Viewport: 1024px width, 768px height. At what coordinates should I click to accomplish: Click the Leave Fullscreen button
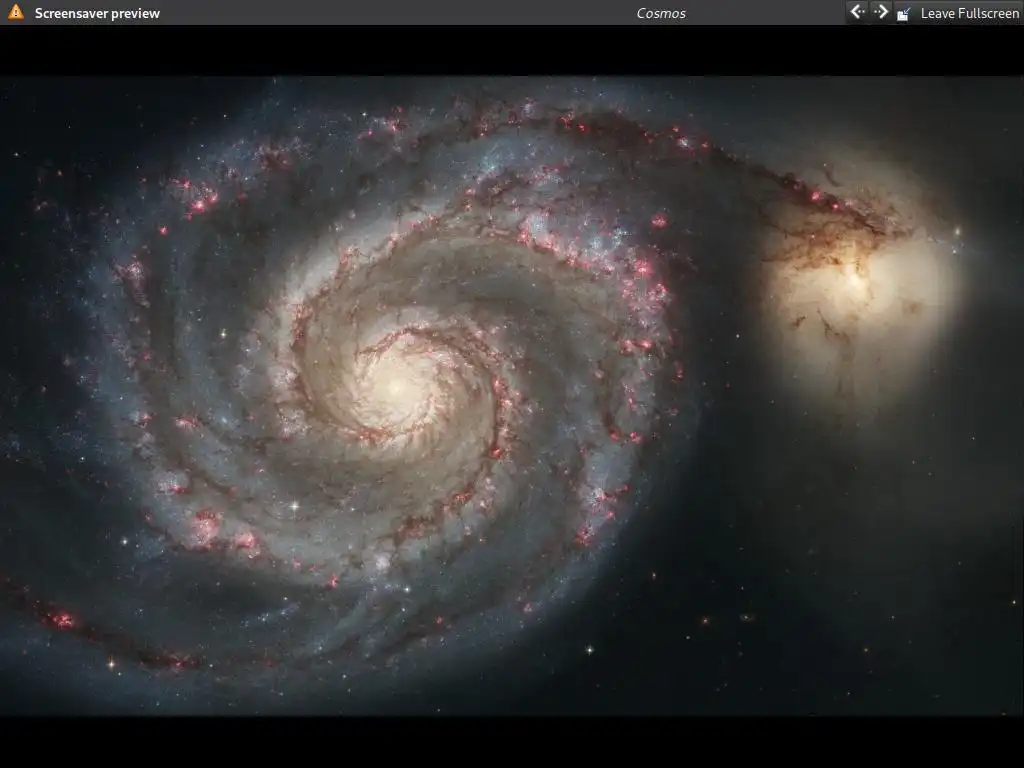click(x=957, y=13)
